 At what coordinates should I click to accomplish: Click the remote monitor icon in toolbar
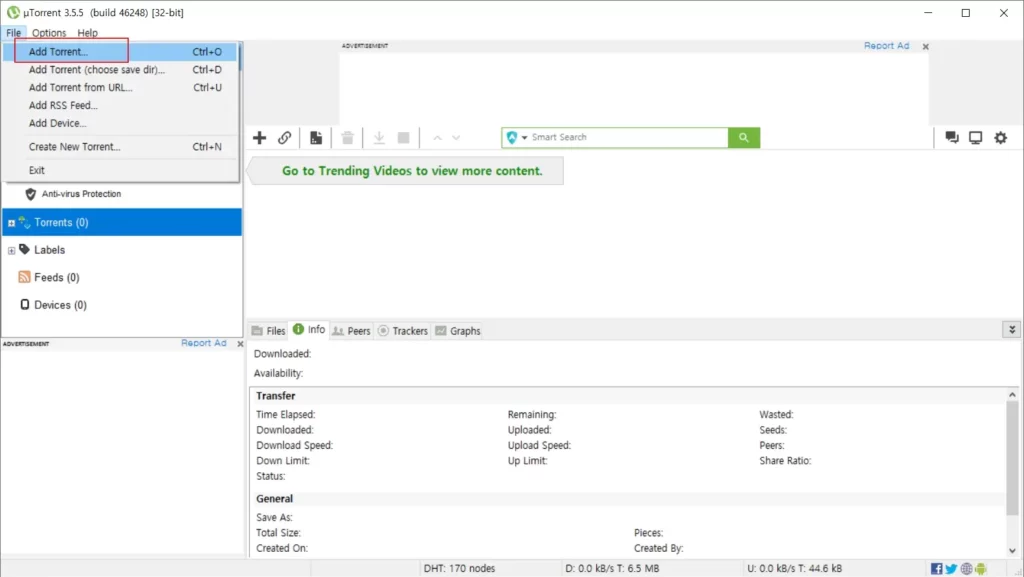976,138
